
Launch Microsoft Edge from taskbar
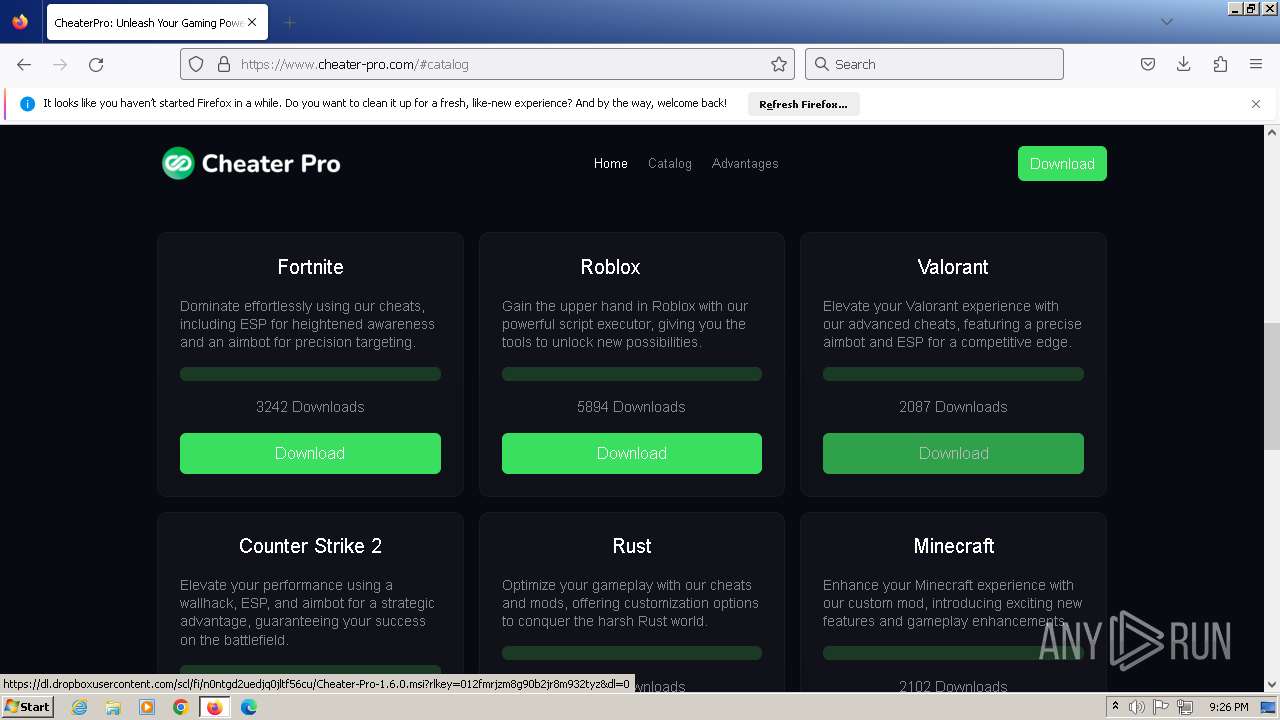[x=249, y=707]
